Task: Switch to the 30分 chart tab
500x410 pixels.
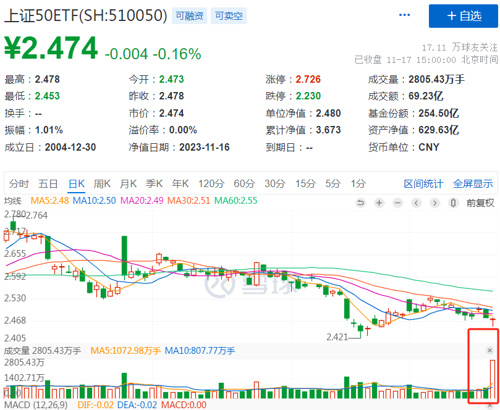Action: pyautogui.click(x=275, y=183)
